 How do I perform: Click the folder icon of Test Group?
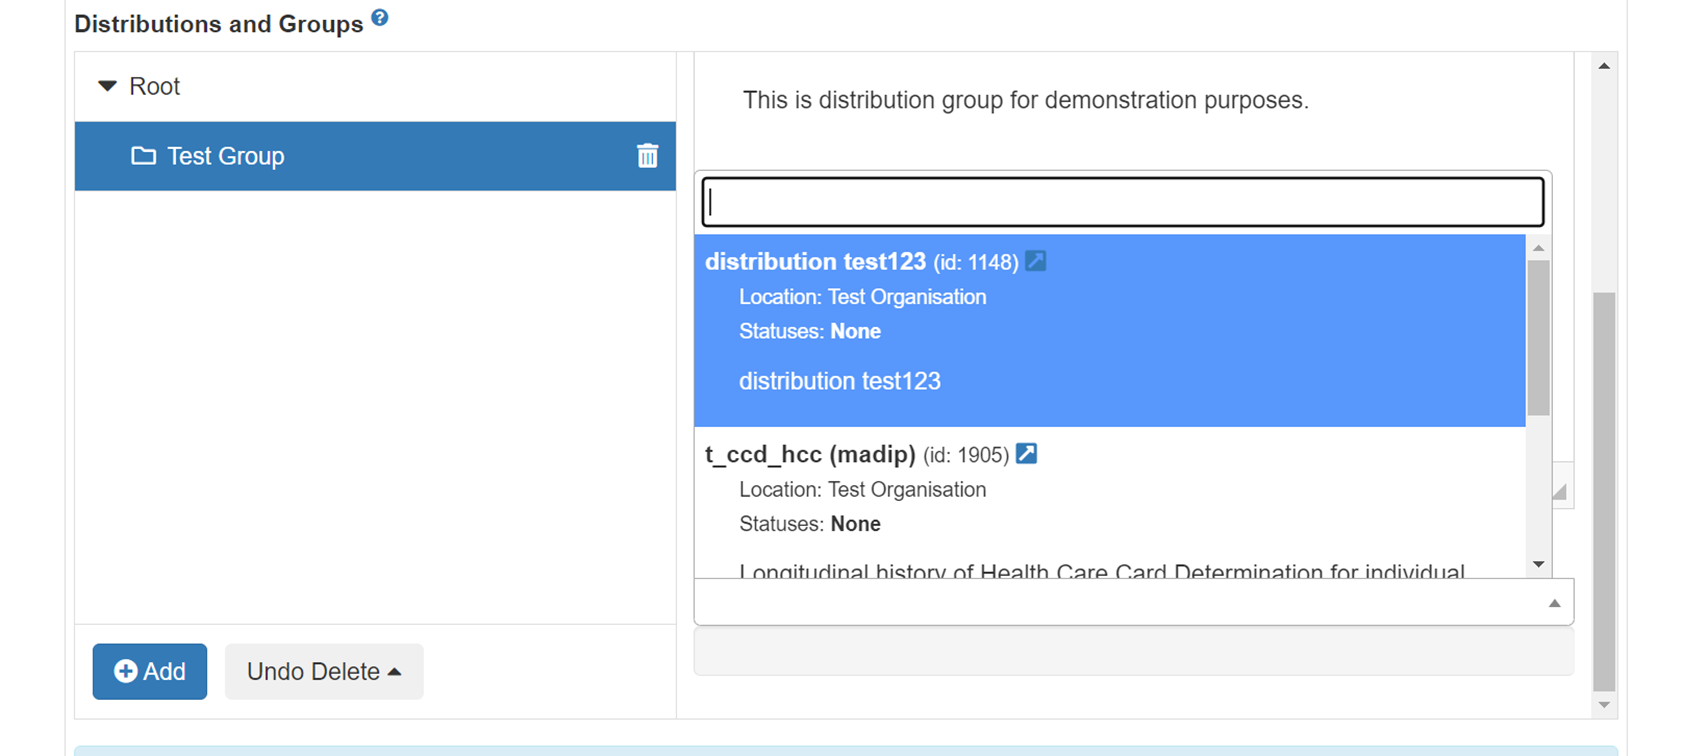click(144, 156)
